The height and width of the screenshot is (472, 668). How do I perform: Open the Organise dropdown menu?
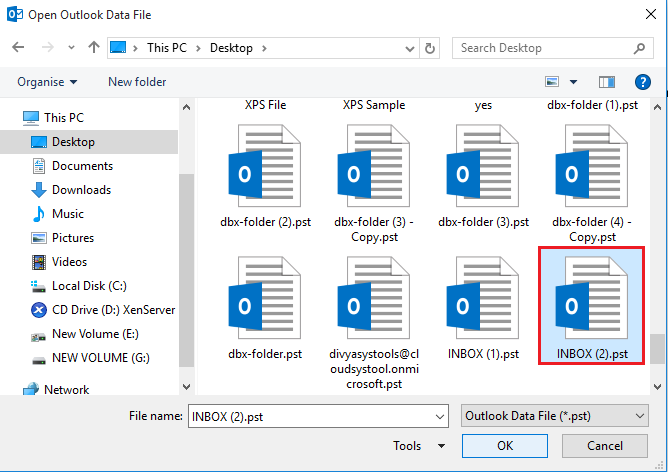point(47,82)
